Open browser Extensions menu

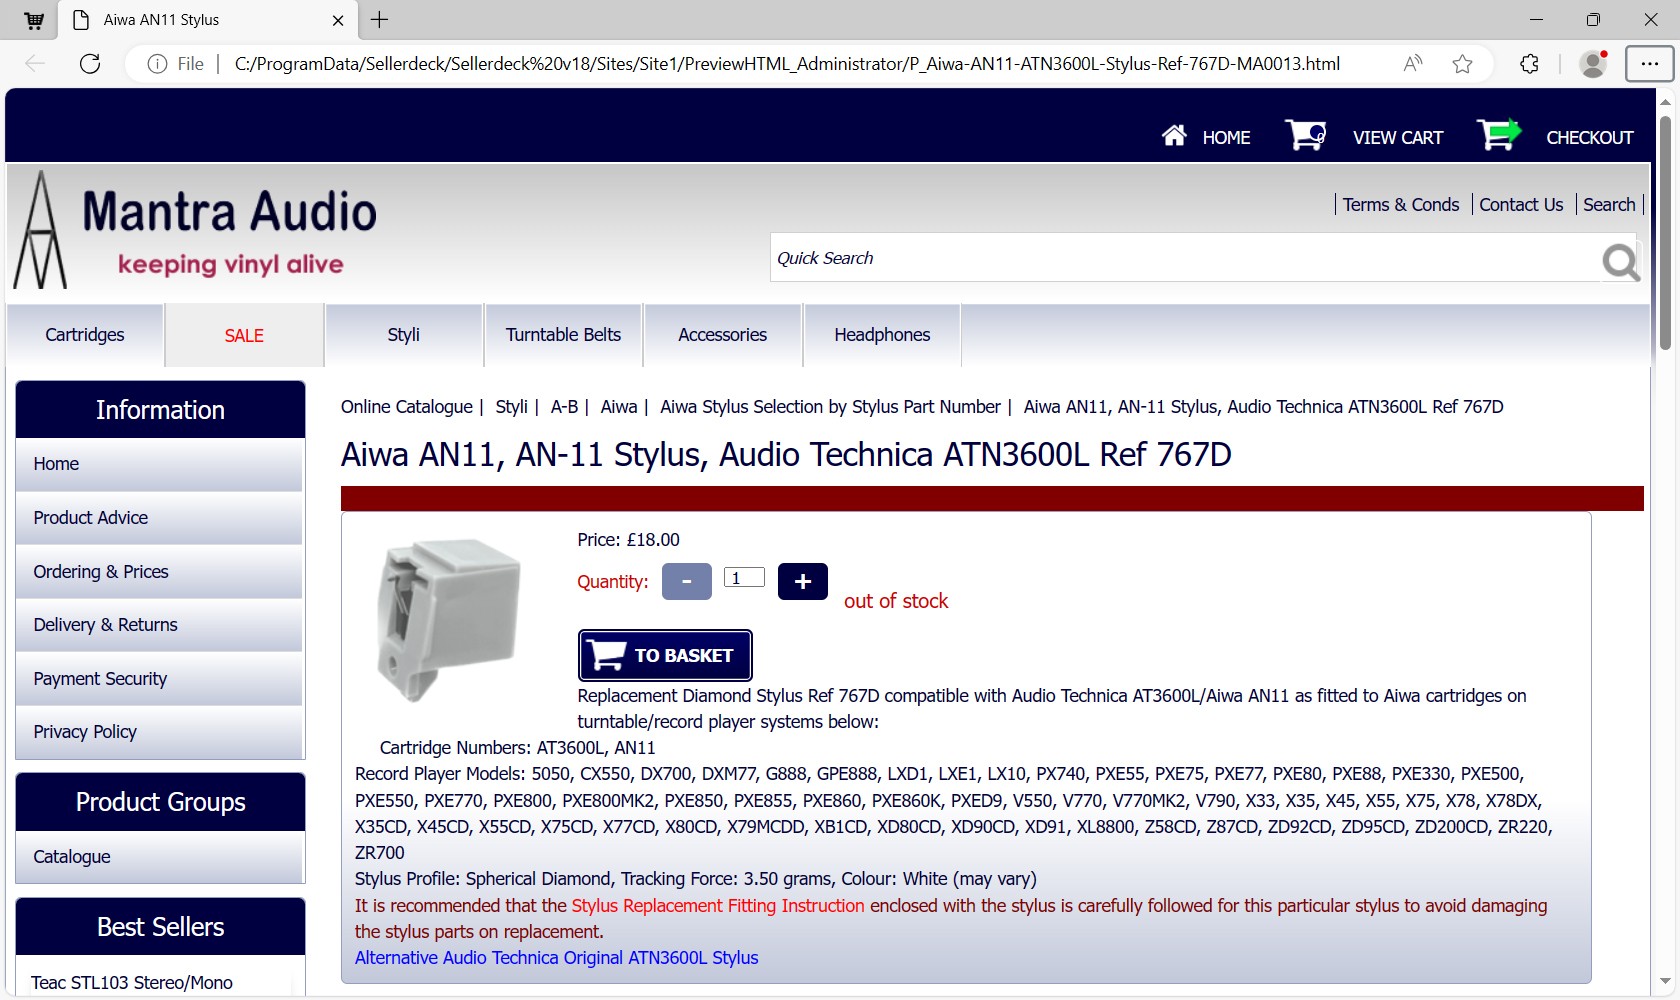[x=1529, y=64]
